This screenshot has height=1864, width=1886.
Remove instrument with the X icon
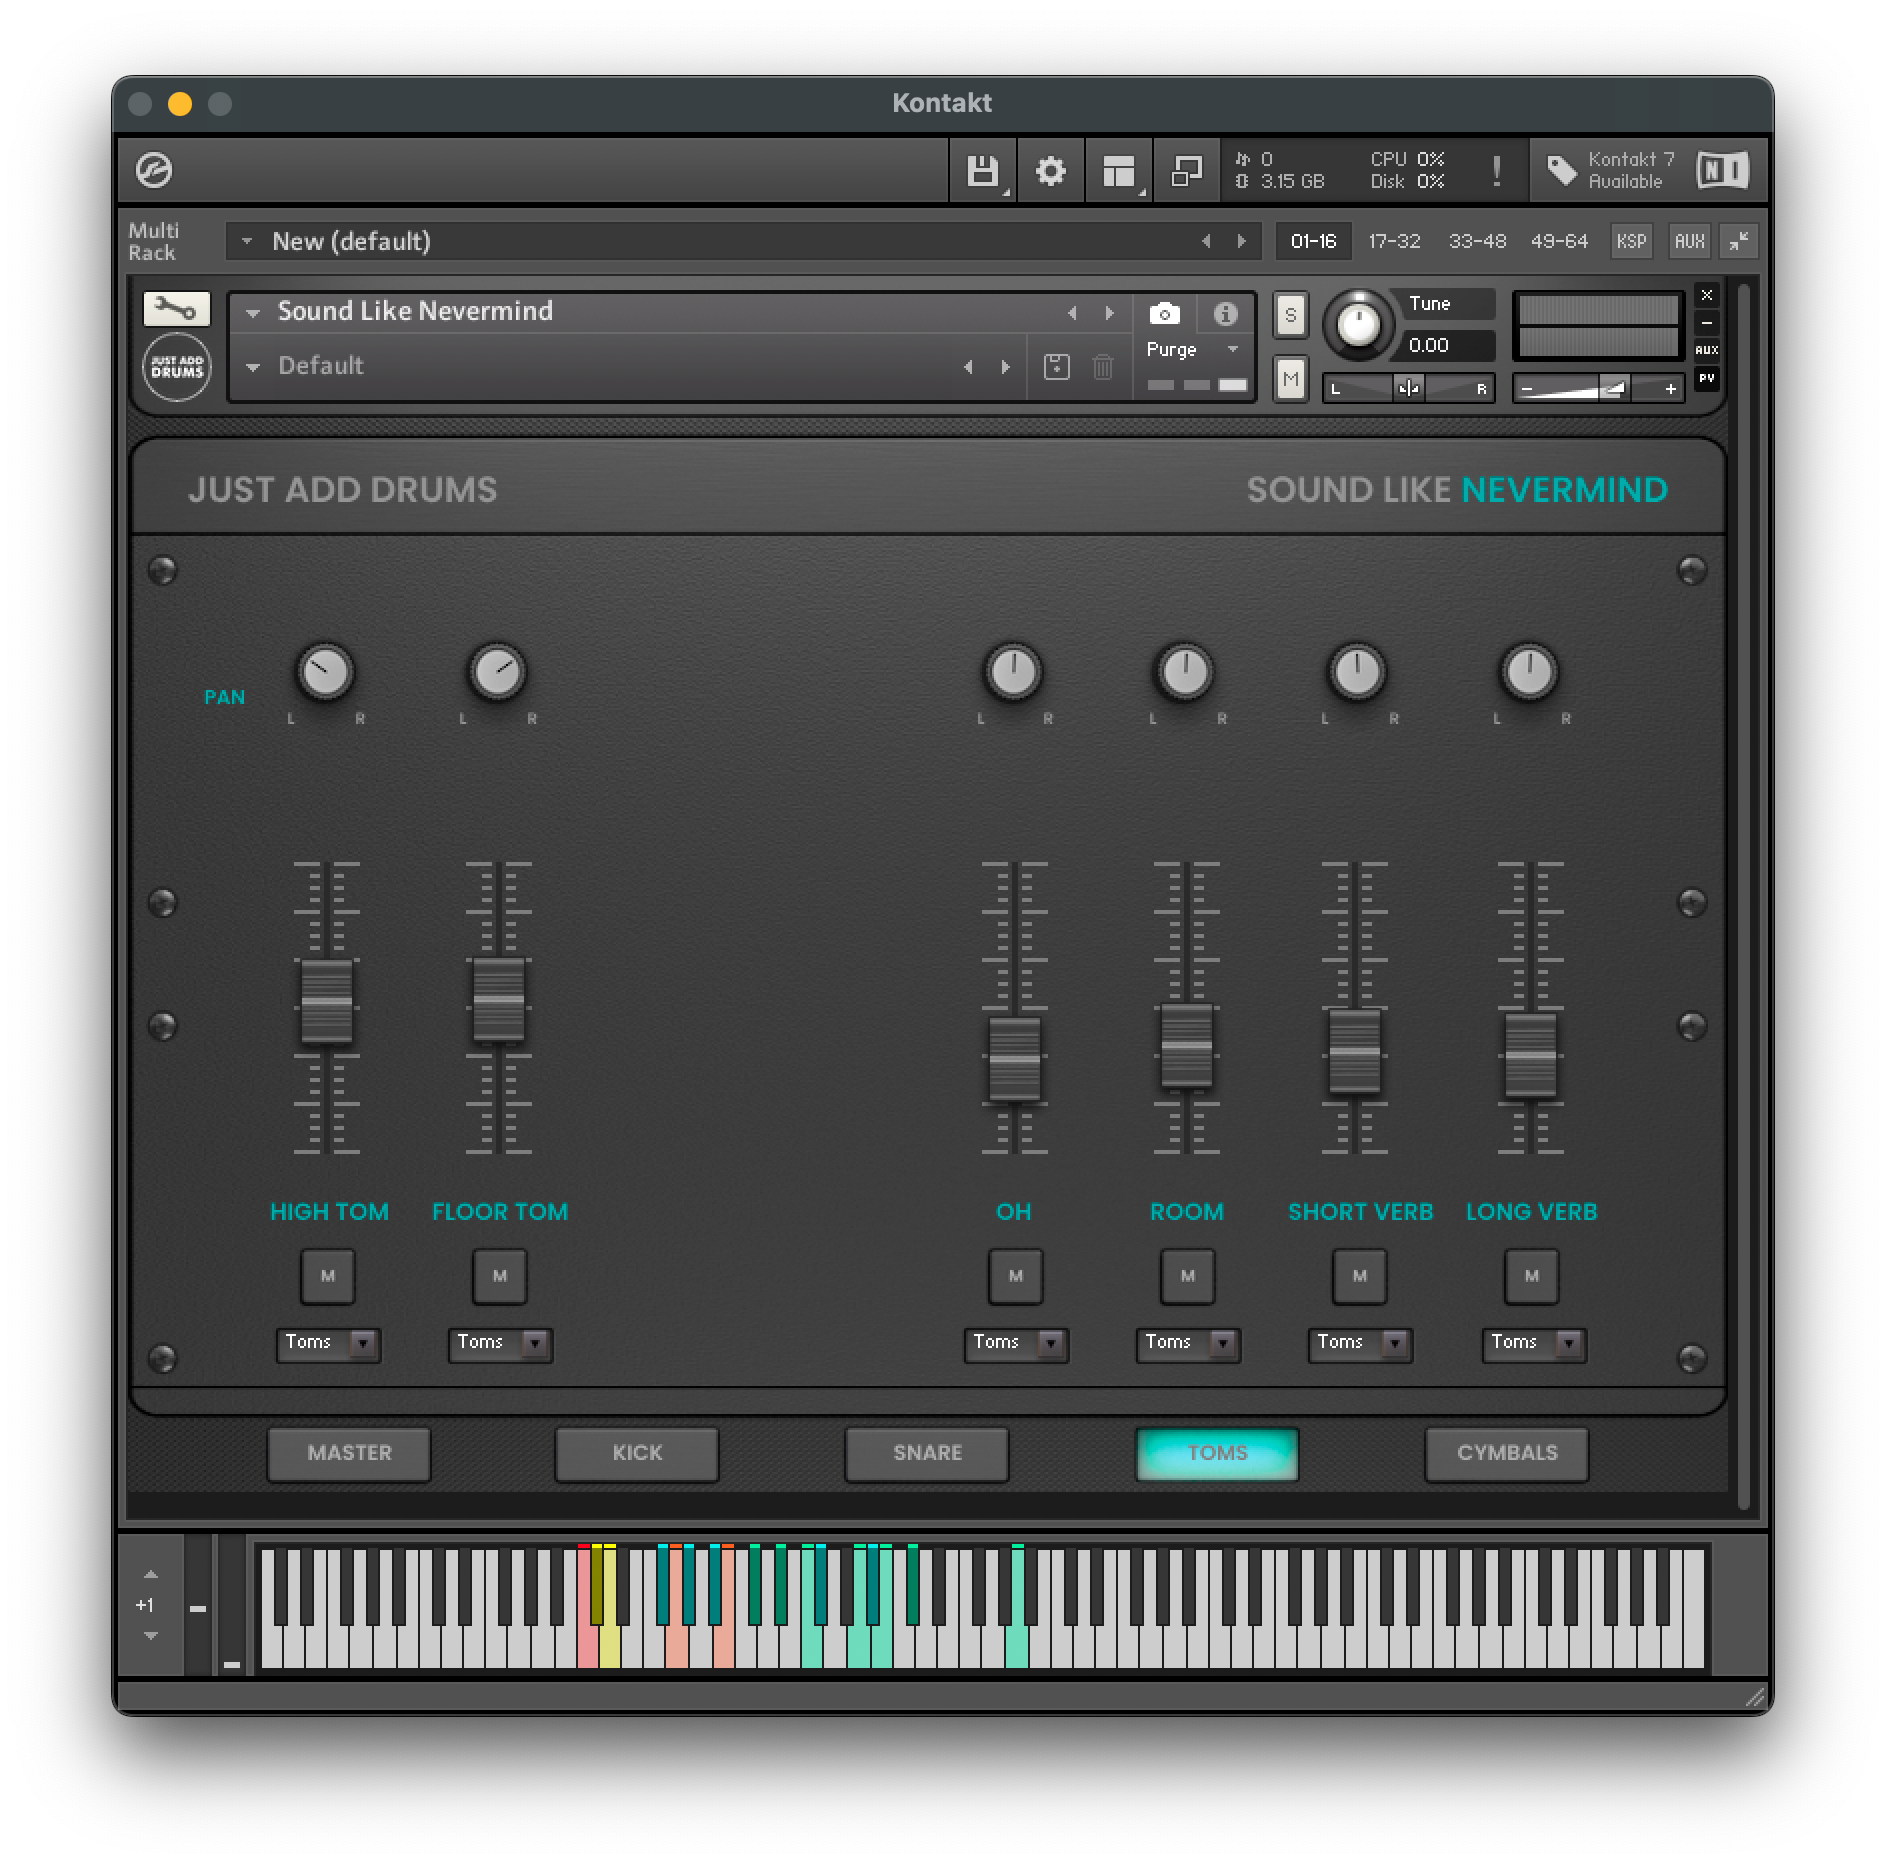pyautogui.click(x=1707, y=295)
